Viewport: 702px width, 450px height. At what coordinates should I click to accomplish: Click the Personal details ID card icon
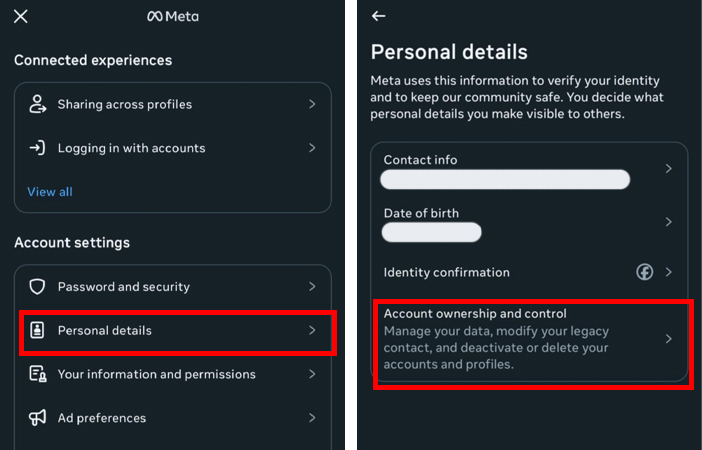point(37,330)
